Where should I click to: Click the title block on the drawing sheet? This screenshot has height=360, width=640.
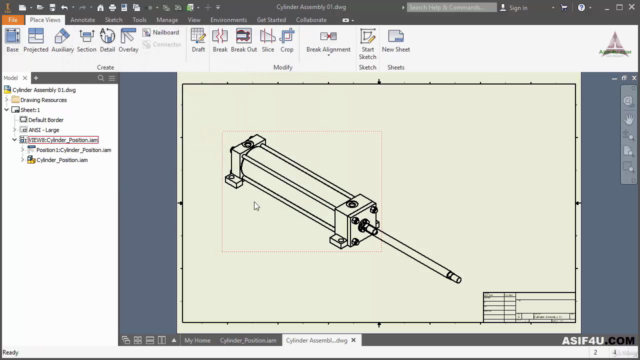[x=529, y=307]
